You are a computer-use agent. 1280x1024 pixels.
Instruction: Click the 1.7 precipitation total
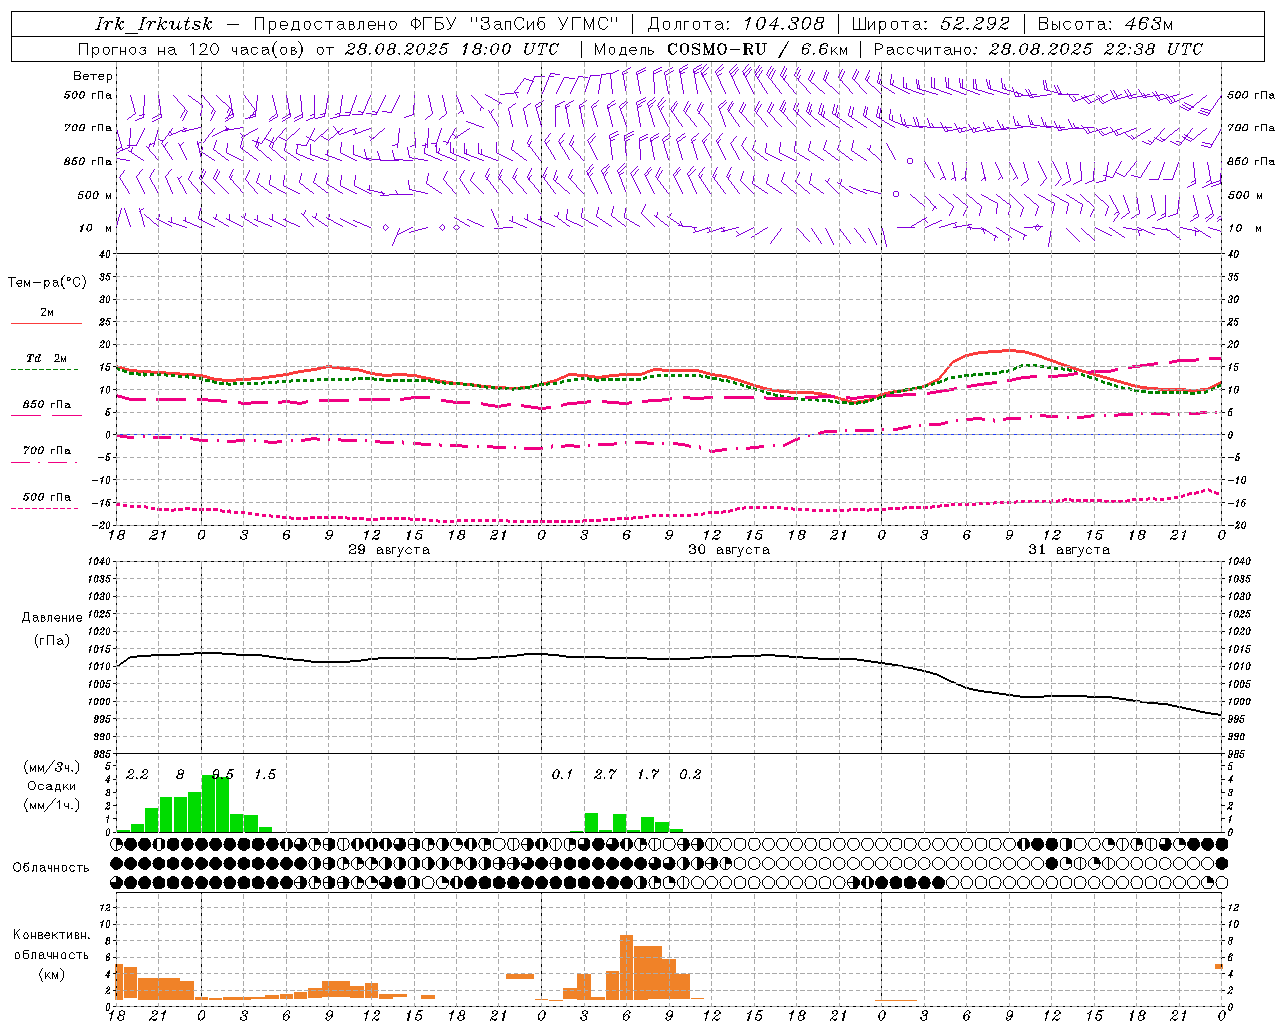pos(648,775)
